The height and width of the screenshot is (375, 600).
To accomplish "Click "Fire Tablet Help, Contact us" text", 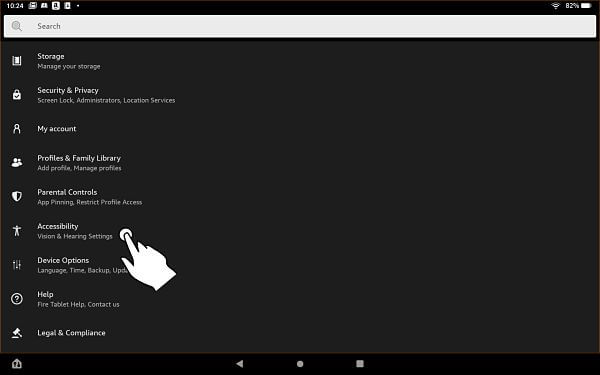I will pos(78,304).
